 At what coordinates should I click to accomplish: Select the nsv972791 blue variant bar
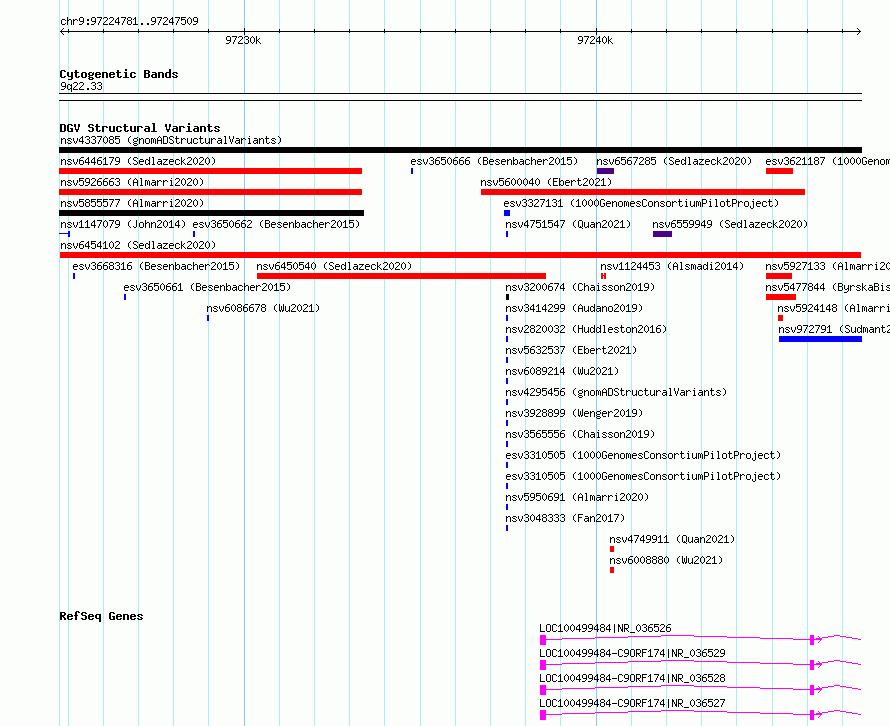(820, 339)
